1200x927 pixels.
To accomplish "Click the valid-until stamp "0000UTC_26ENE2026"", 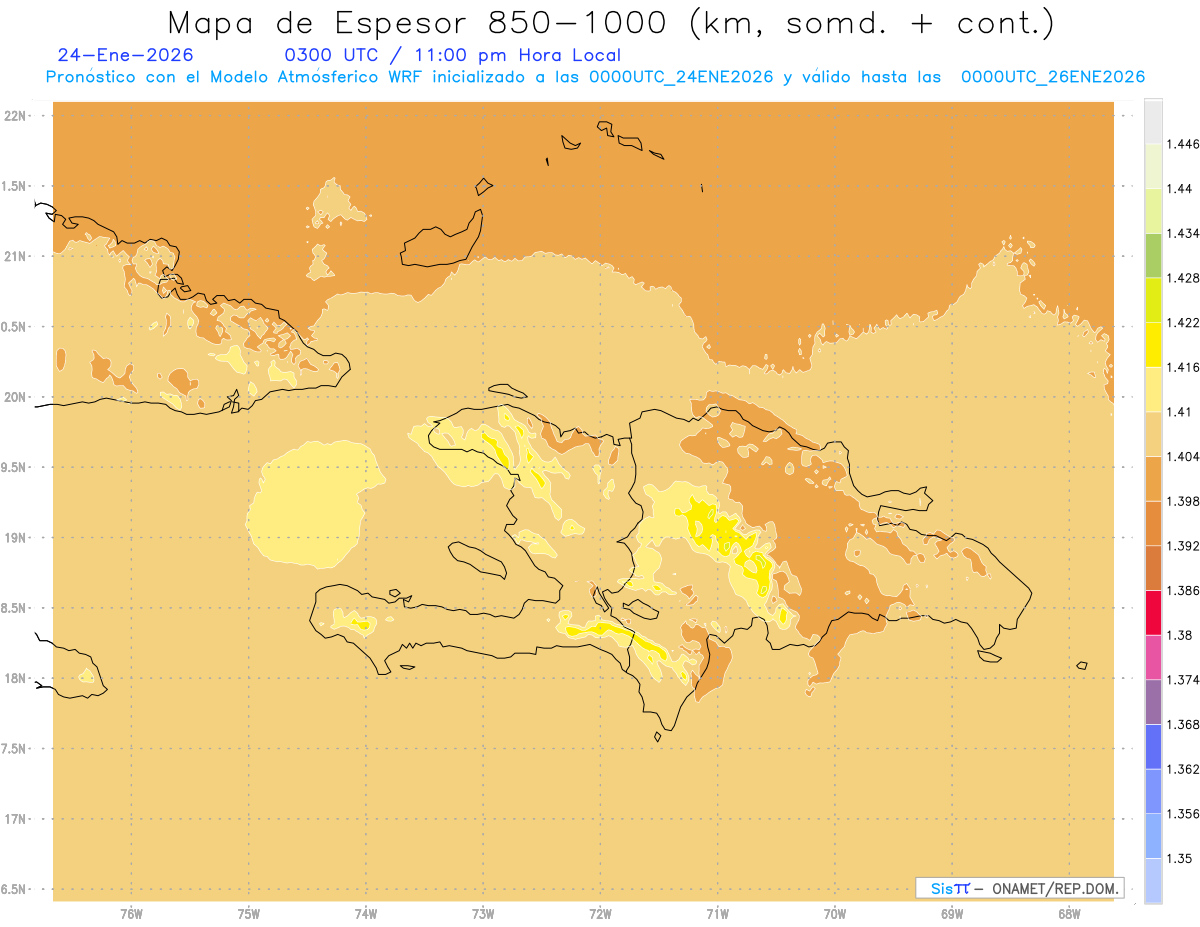I will 1053,77.
